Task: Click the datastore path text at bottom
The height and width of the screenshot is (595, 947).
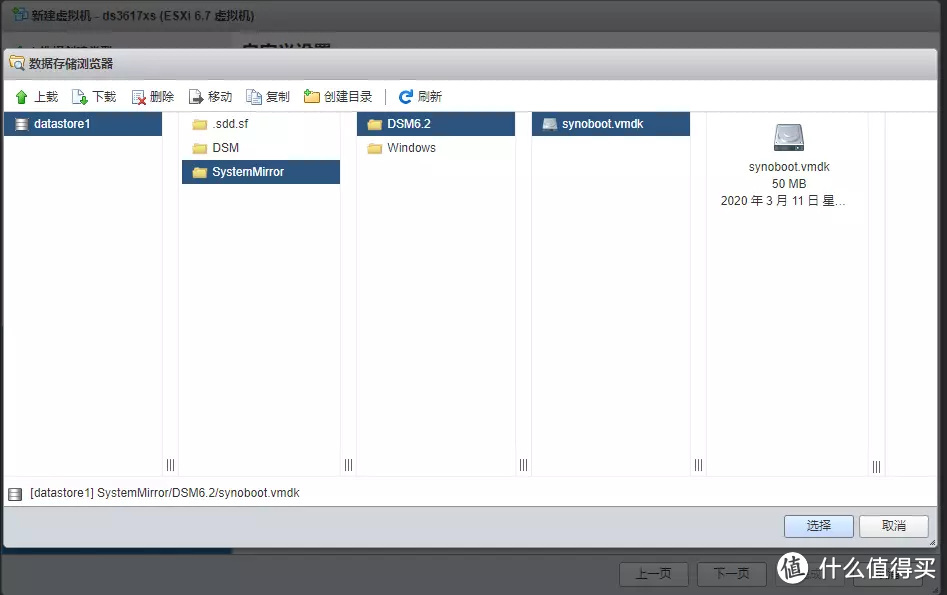Action: click(165, 493)
